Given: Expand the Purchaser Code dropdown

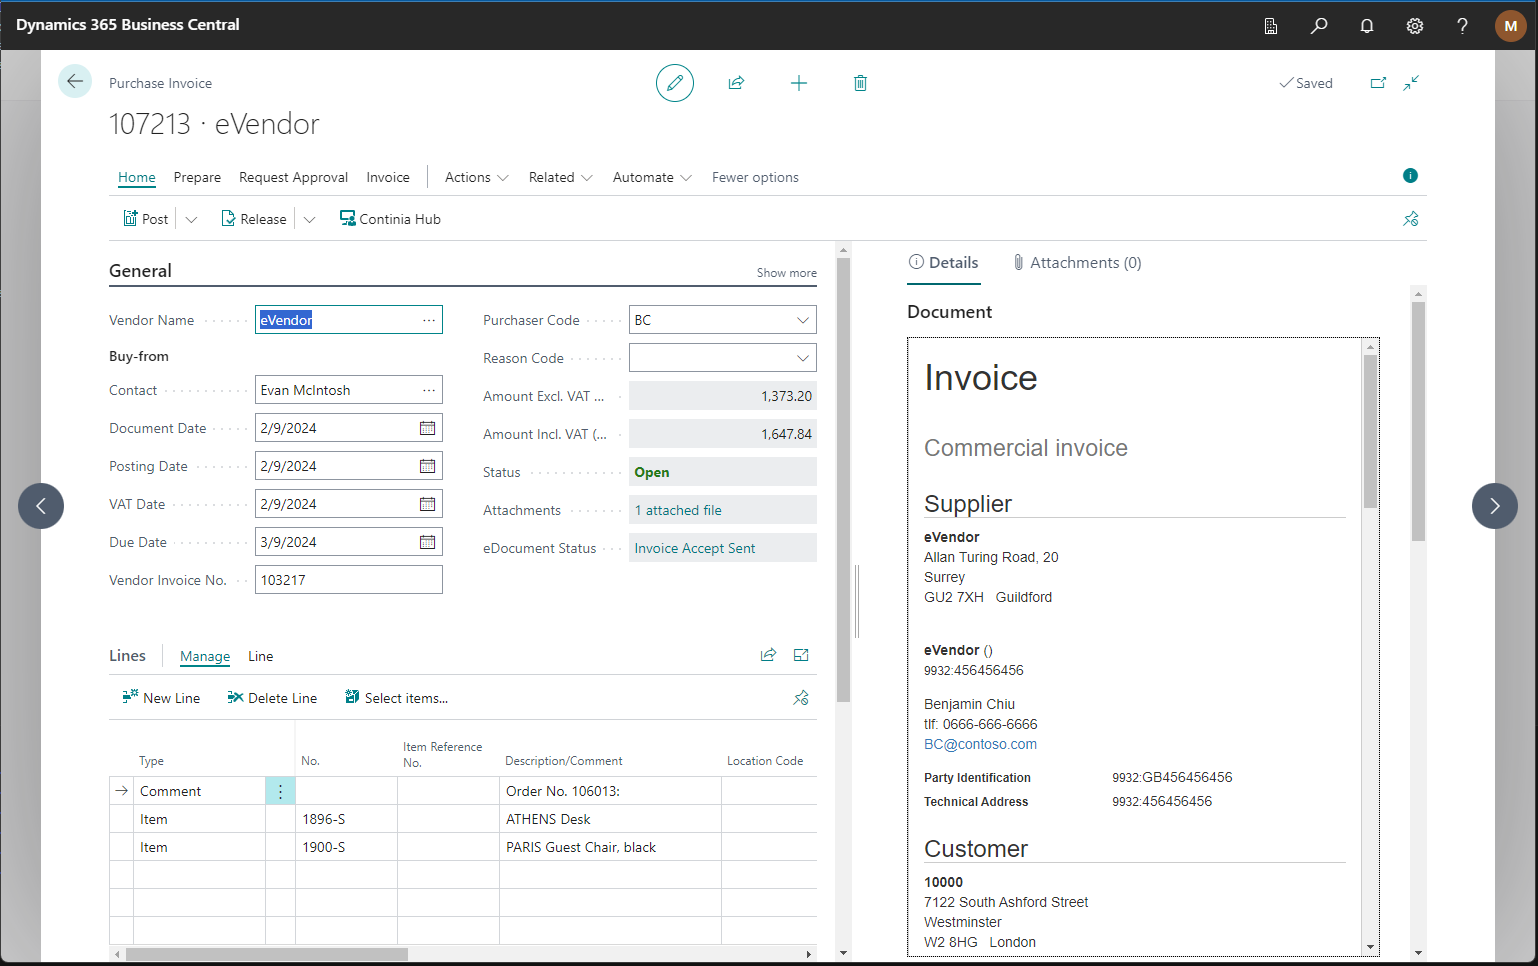Looking at the screenshot, I should pos(802,320).
